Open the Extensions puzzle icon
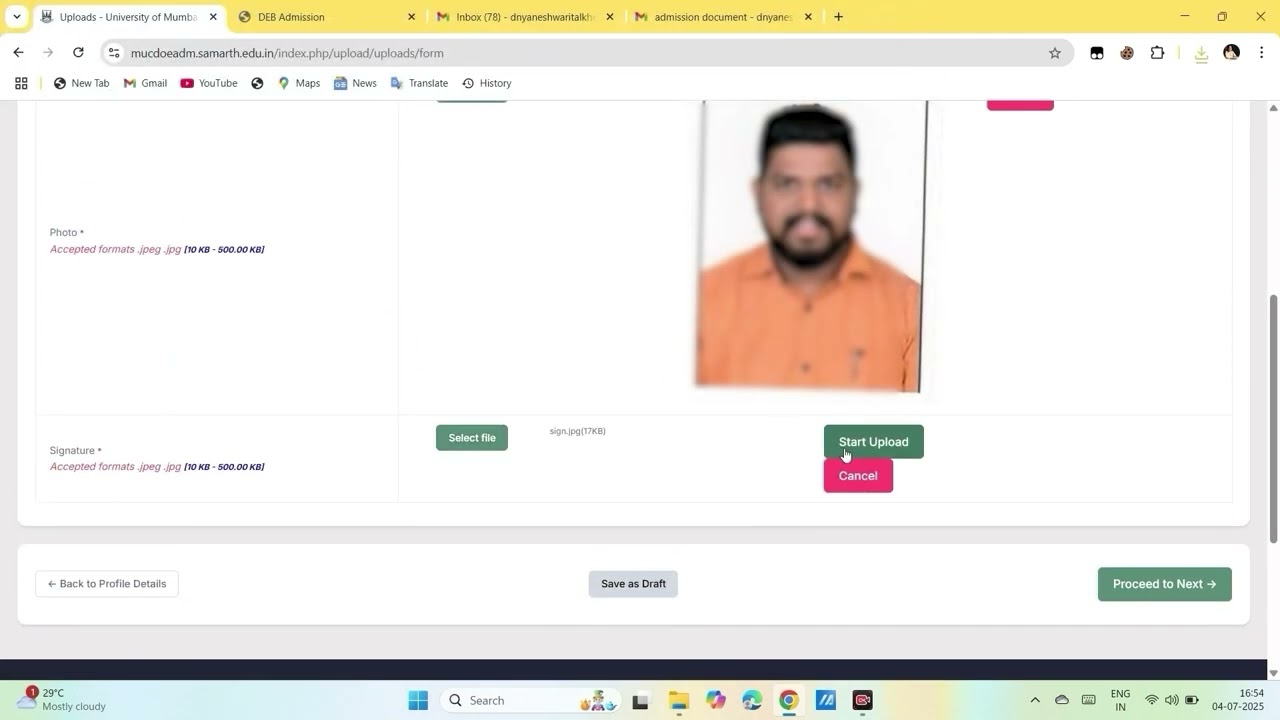 click(1157, 53)
